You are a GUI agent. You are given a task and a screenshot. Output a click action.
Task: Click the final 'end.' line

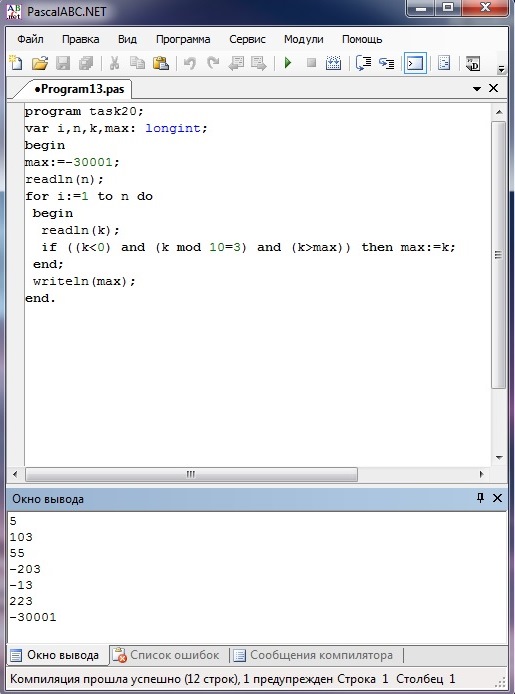click(x=40, y=298)
